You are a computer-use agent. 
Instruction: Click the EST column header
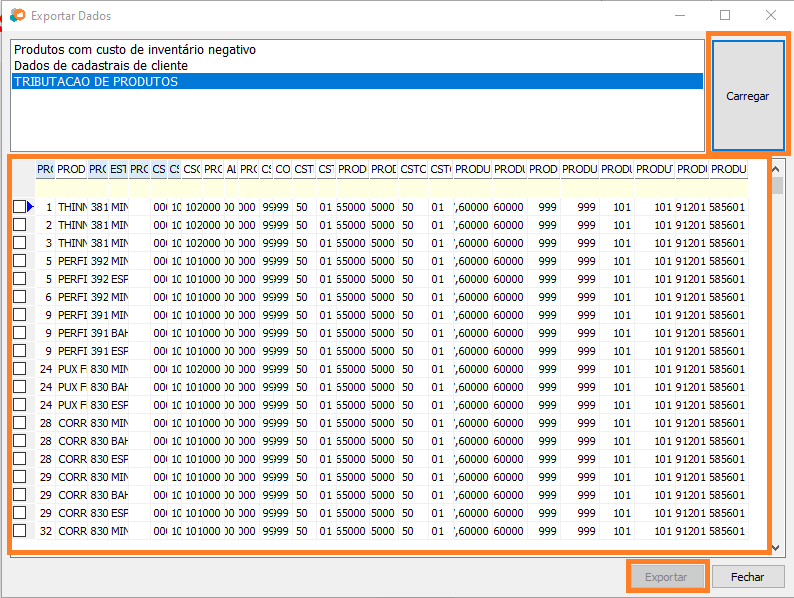point(118,170)
